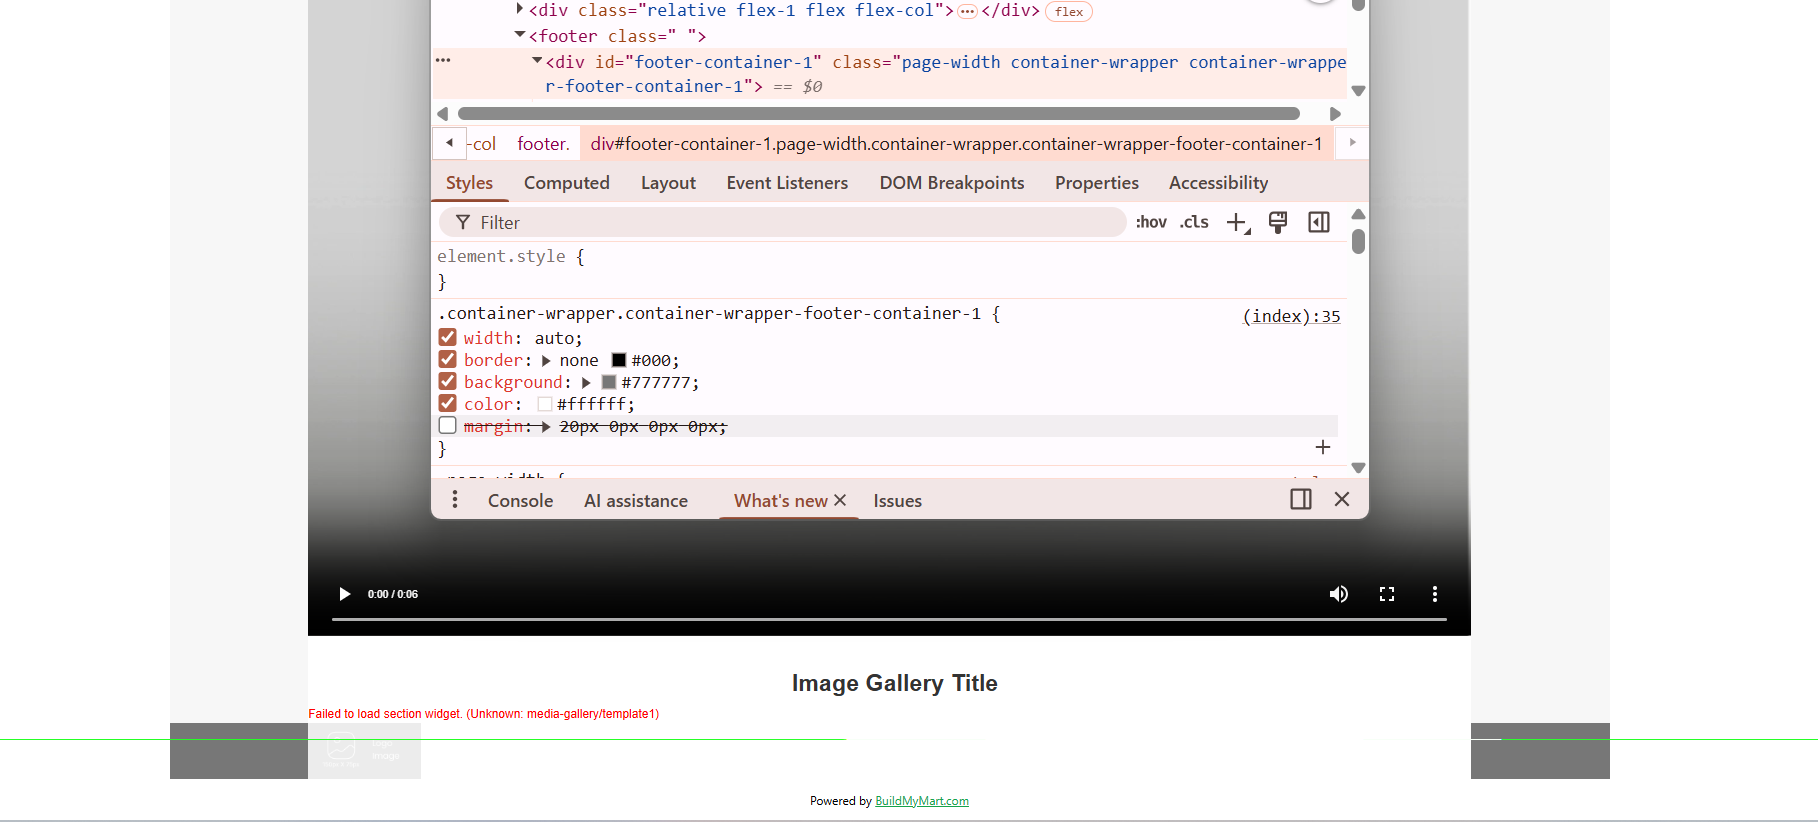This screenshot has height=822, width=1818.
Task: Toggle .cls element classes
Action: (x=1194, y=222)
